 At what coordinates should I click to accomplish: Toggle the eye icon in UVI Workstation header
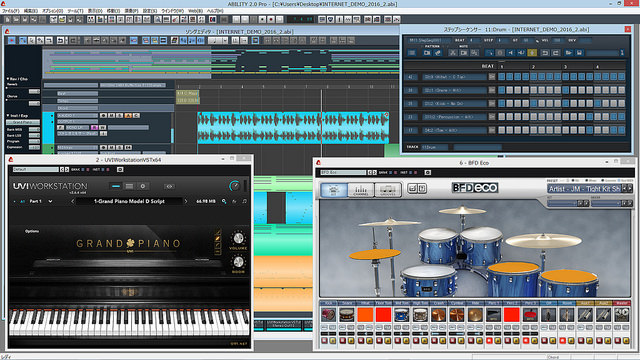(x=169, y=186)
